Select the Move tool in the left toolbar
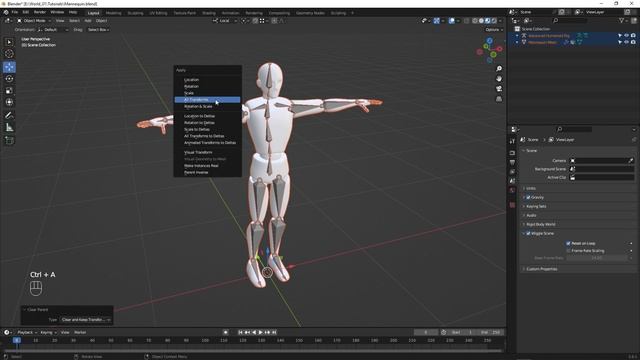This screenshot has width=640, height=360. tap(9, 67)
